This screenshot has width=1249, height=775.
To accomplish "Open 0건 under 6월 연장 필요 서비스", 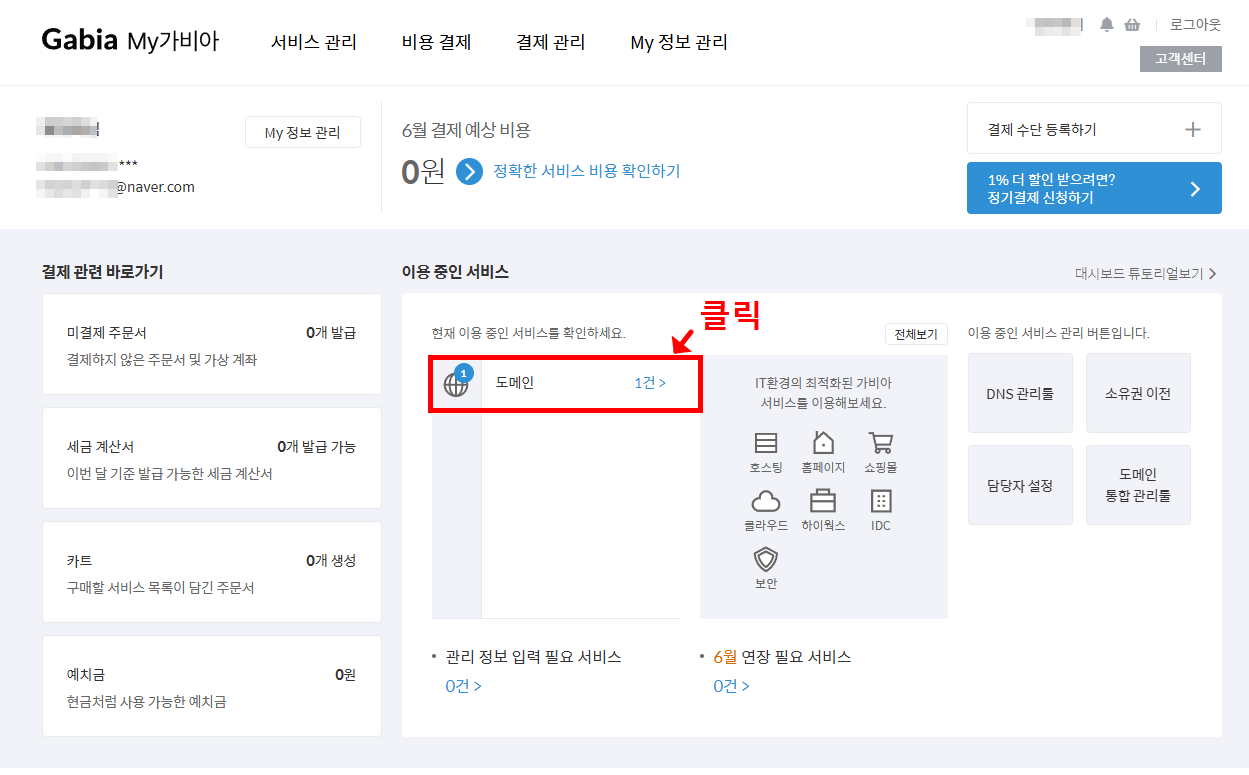I will point(731,686).
